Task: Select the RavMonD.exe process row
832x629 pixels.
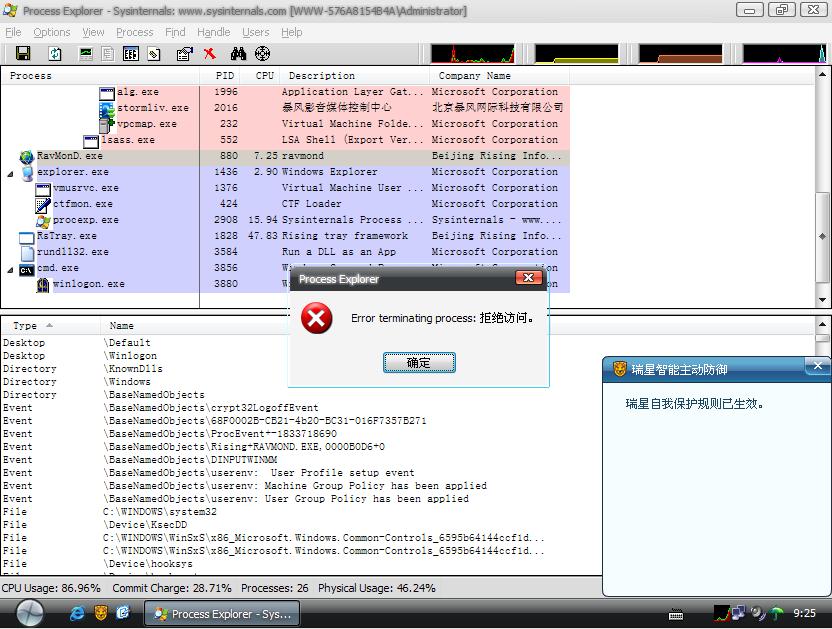Action: (x=285, y=156)
